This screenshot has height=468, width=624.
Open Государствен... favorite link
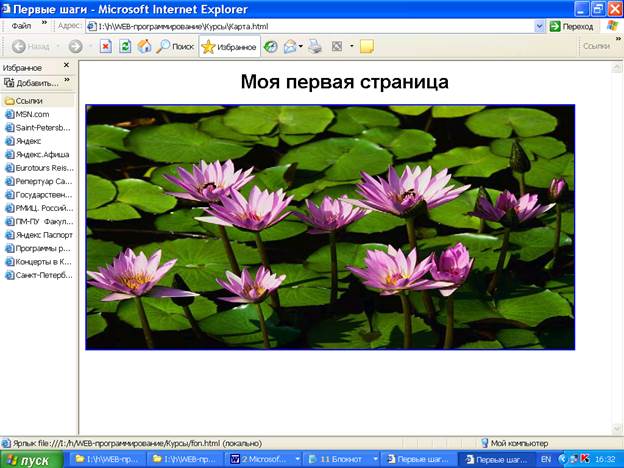(39, 195)
